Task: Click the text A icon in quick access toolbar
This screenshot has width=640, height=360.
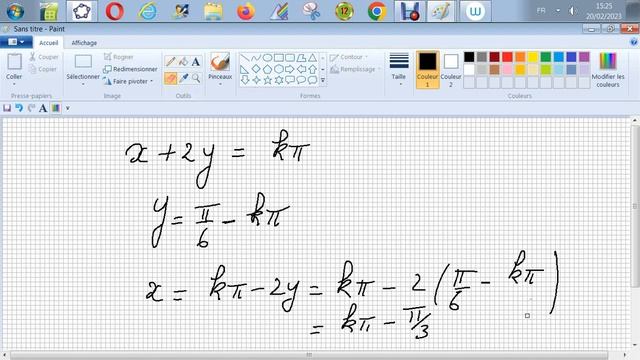Action: click(x=43, y=108)
